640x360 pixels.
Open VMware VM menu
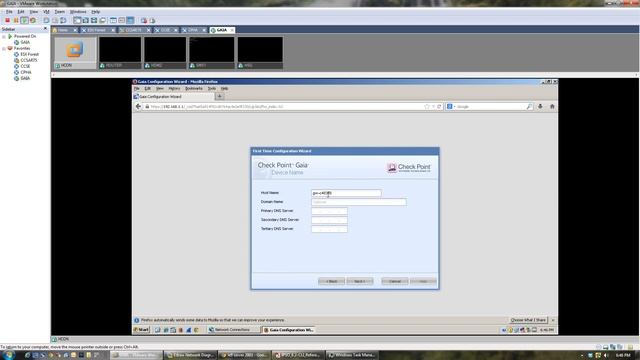46,12
